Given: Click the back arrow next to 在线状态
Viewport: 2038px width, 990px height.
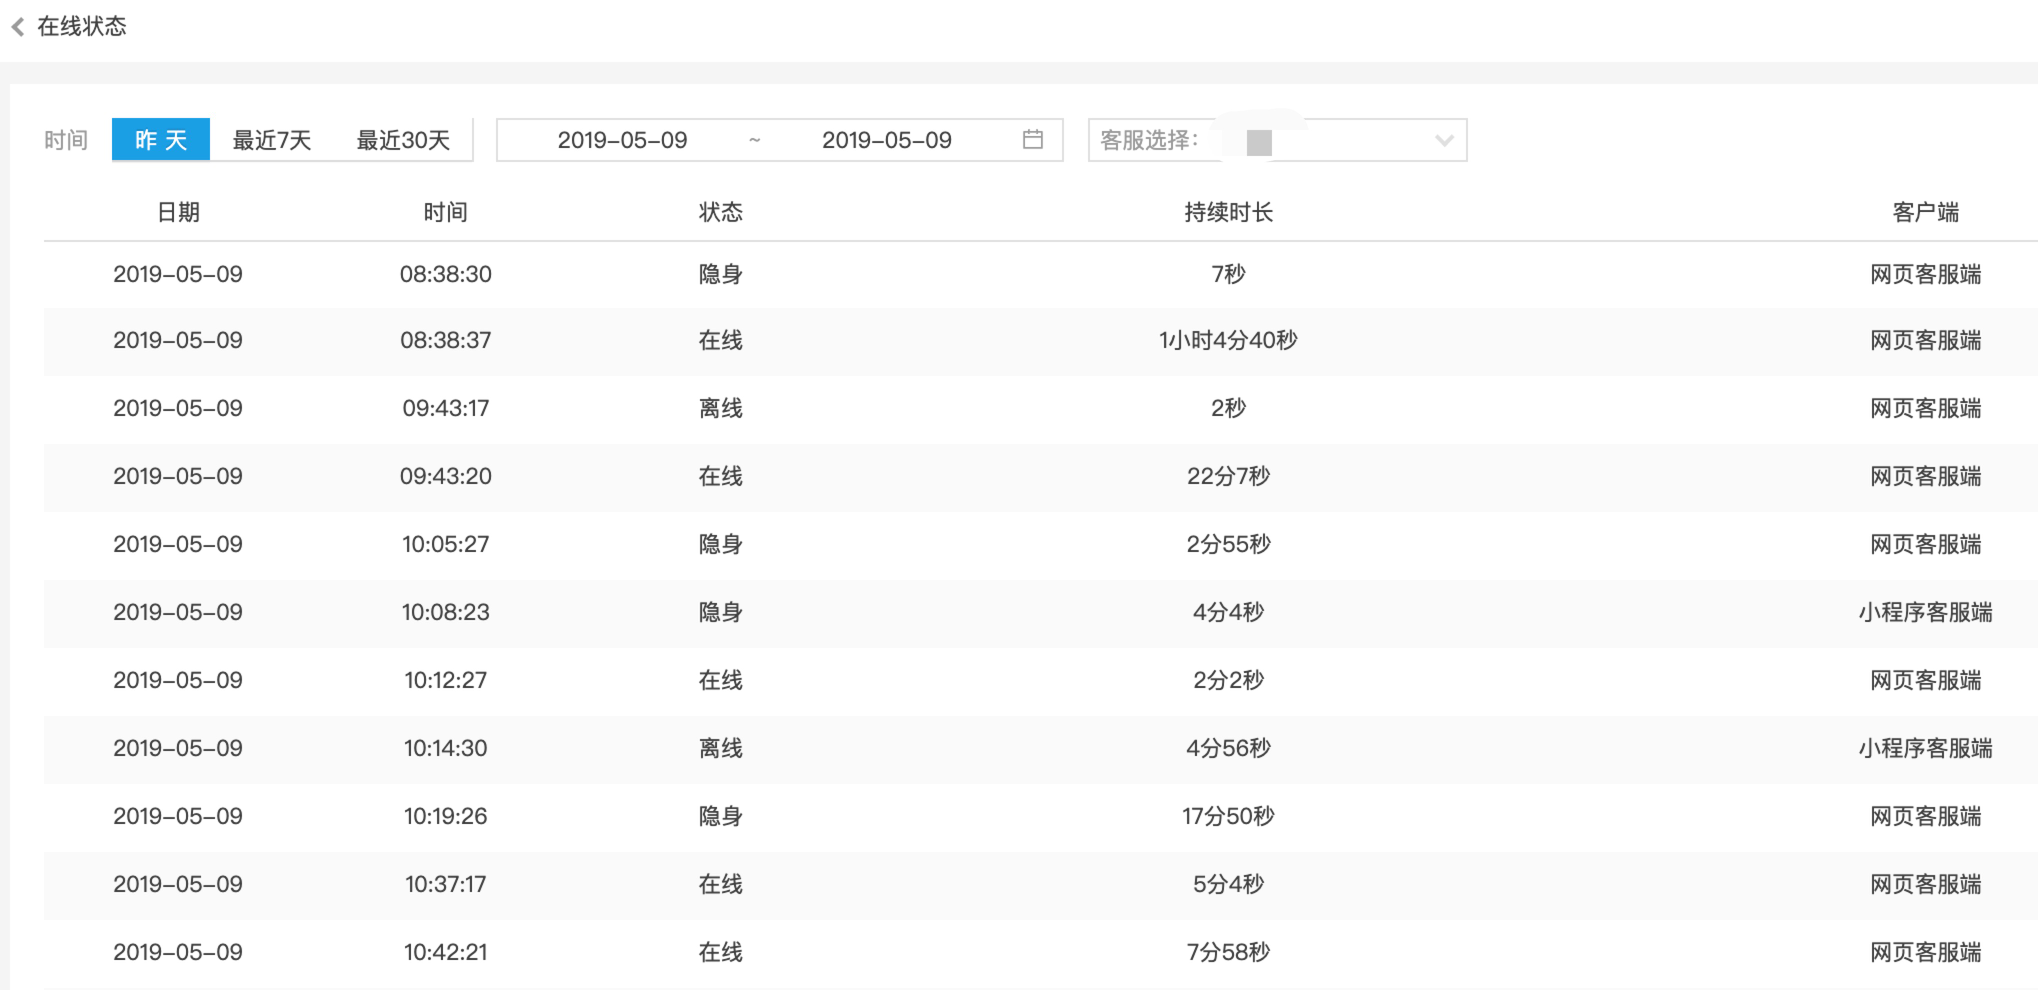Looking at the screenshot, I should click(17, 26).
